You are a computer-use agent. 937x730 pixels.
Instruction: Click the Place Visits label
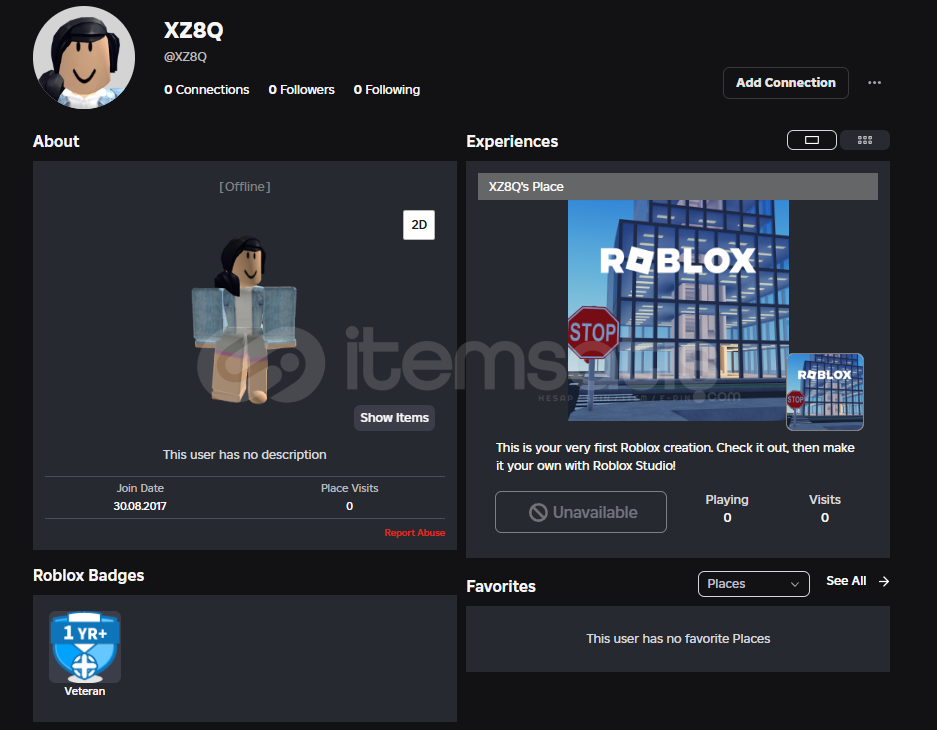350,488
